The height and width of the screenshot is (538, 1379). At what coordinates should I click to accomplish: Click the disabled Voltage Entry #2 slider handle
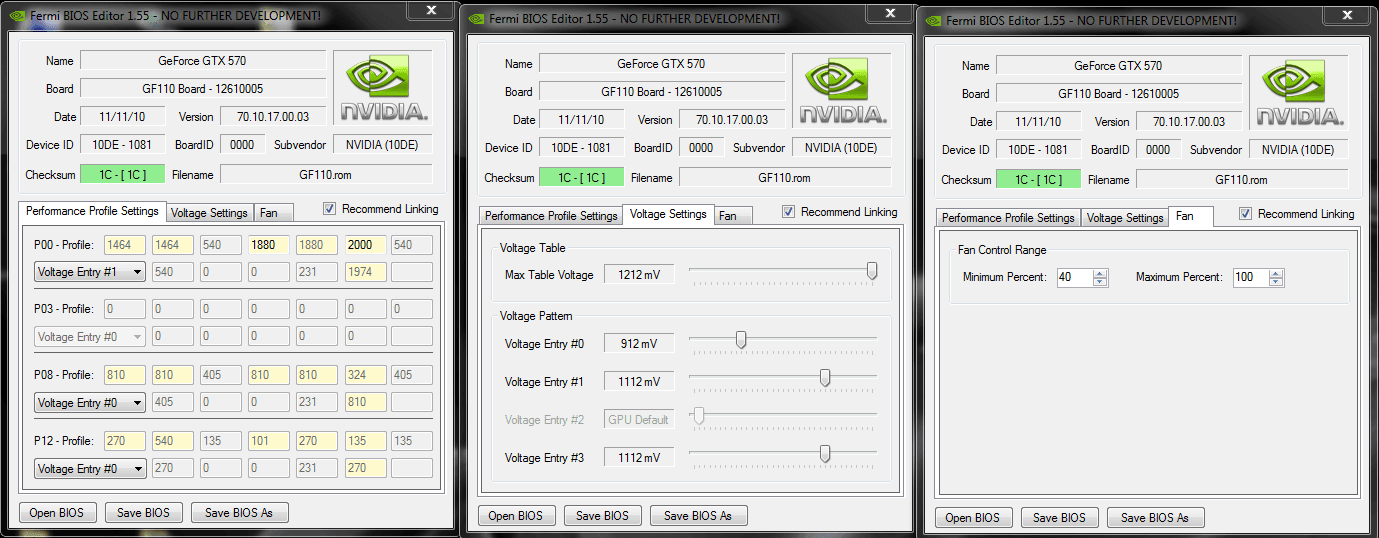tap(699, 416)
